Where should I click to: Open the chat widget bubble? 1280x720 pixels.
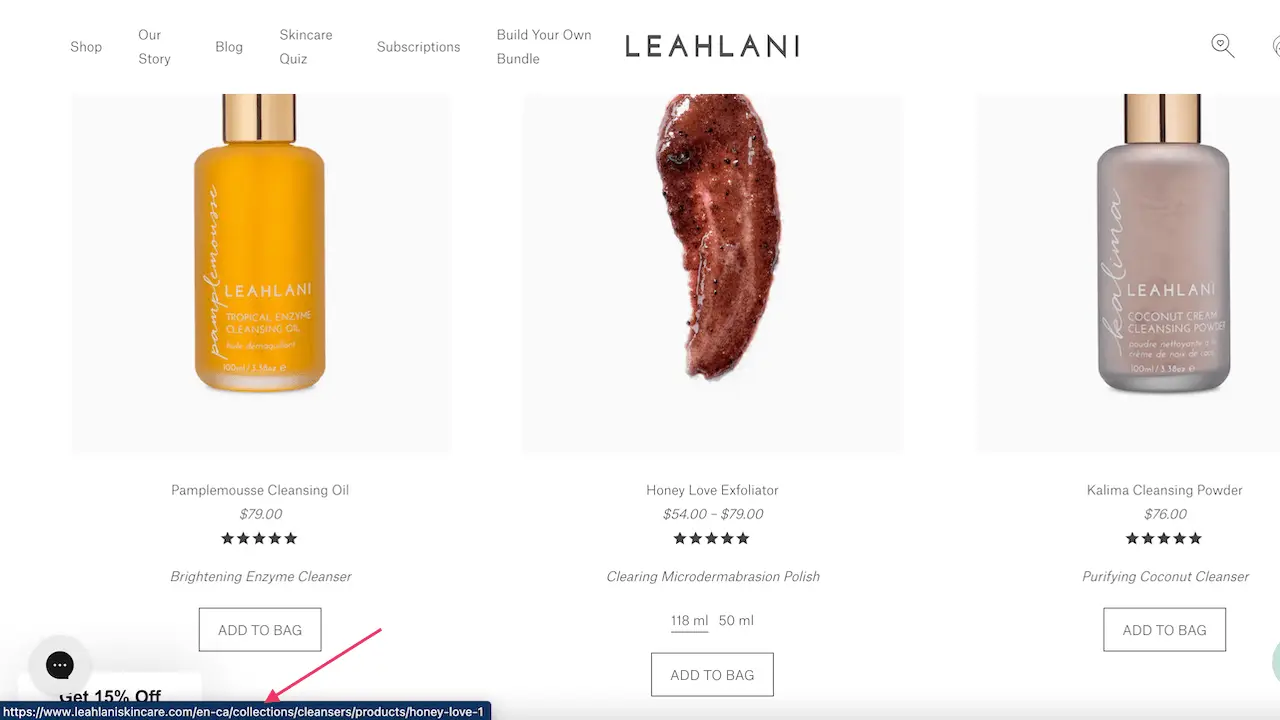[x=60, y=664]
